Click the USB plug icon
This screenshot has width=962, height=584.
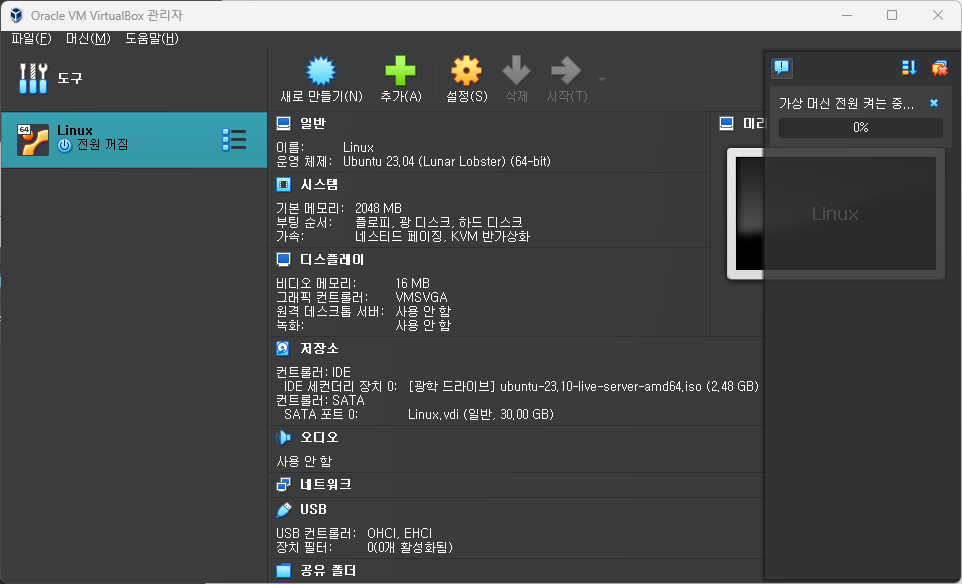pyautogui.click(x=283, y=510)
